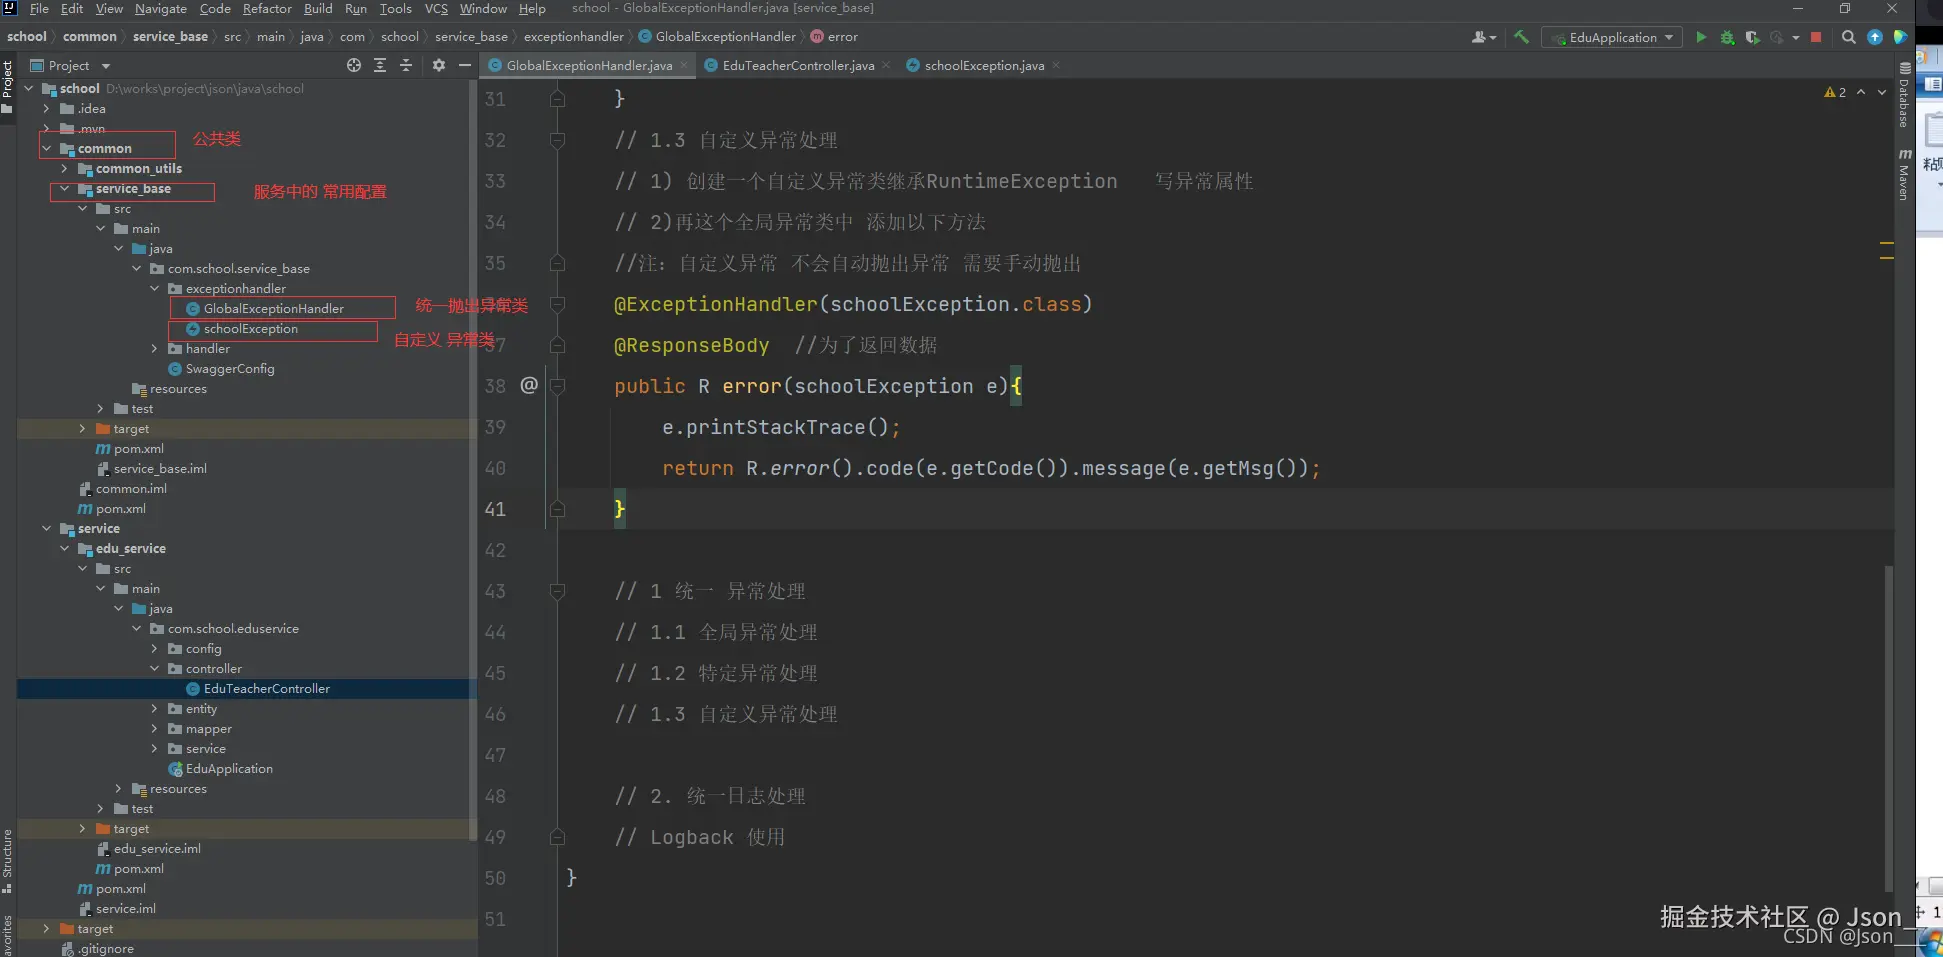
Task: Close the schoolException.java tab
Action: point(1056,65)
